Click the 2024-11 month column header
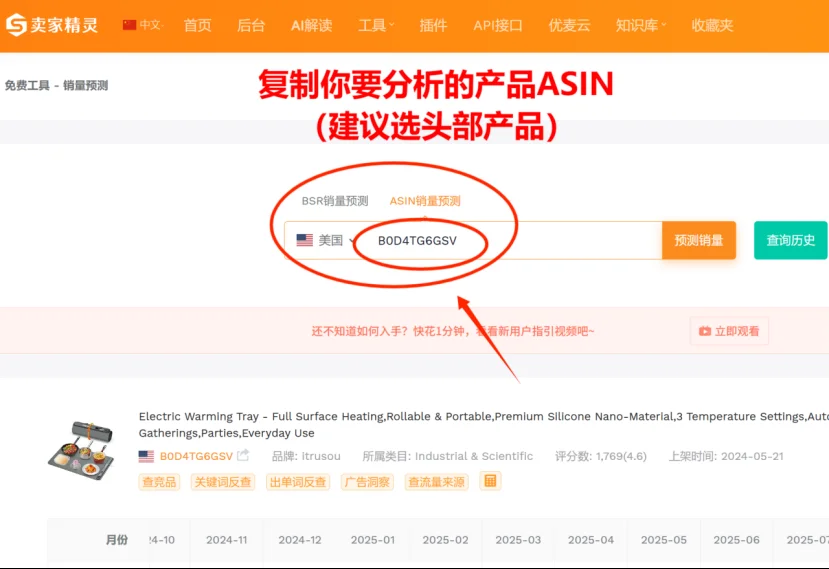This screenshot has width=829, height=569. pyautogui.click(x=226, y=540)
